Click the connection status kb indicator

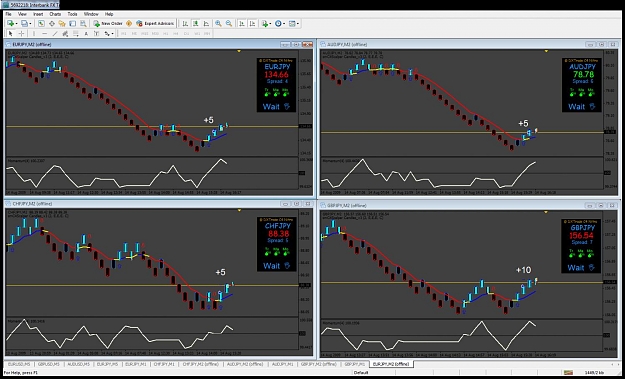click(x=595, y=373)
